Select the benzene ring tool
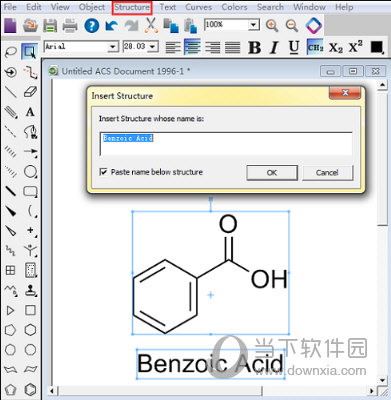This screenshot has height=400, width=391. point(30,389)
